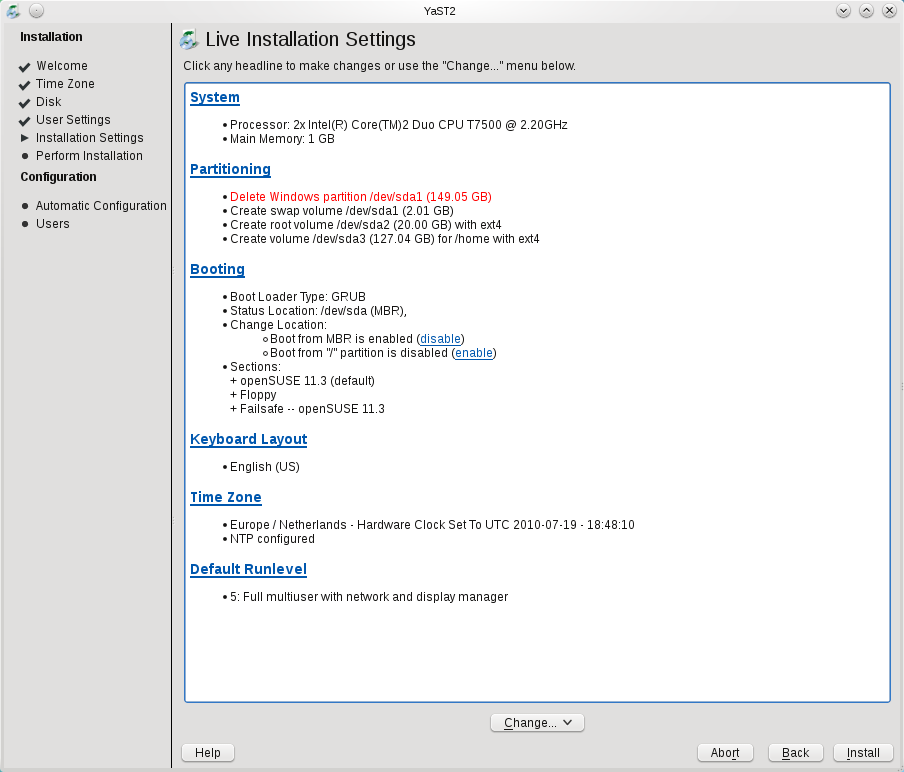Click the pin button beside the title bar icon
The height and width of the screenshot is (772, 904).
[36, 11]
